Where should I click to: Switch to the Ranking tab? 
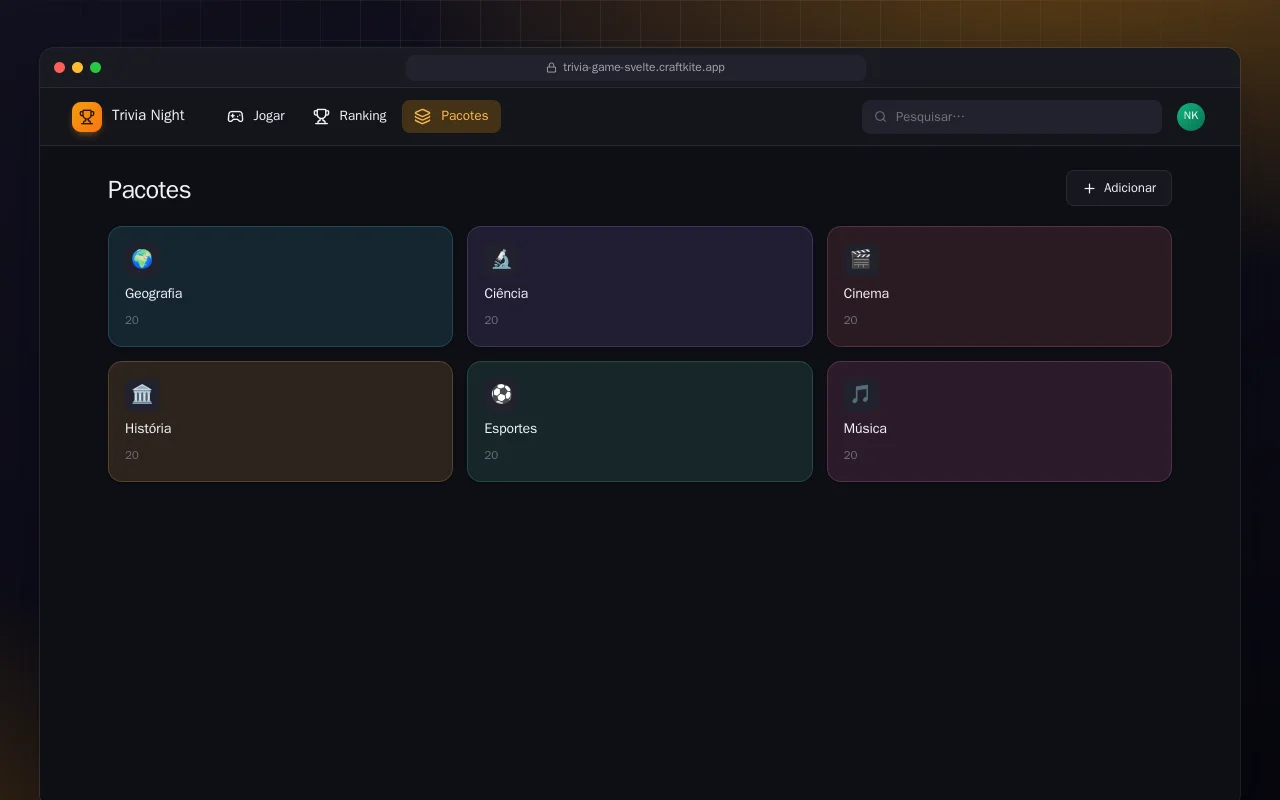(x=350, y=116)
